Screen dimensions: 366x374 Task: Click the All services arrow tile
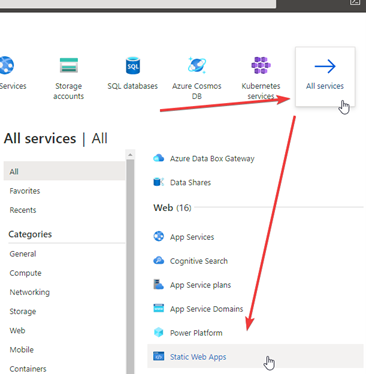click(x=325, y=77)
